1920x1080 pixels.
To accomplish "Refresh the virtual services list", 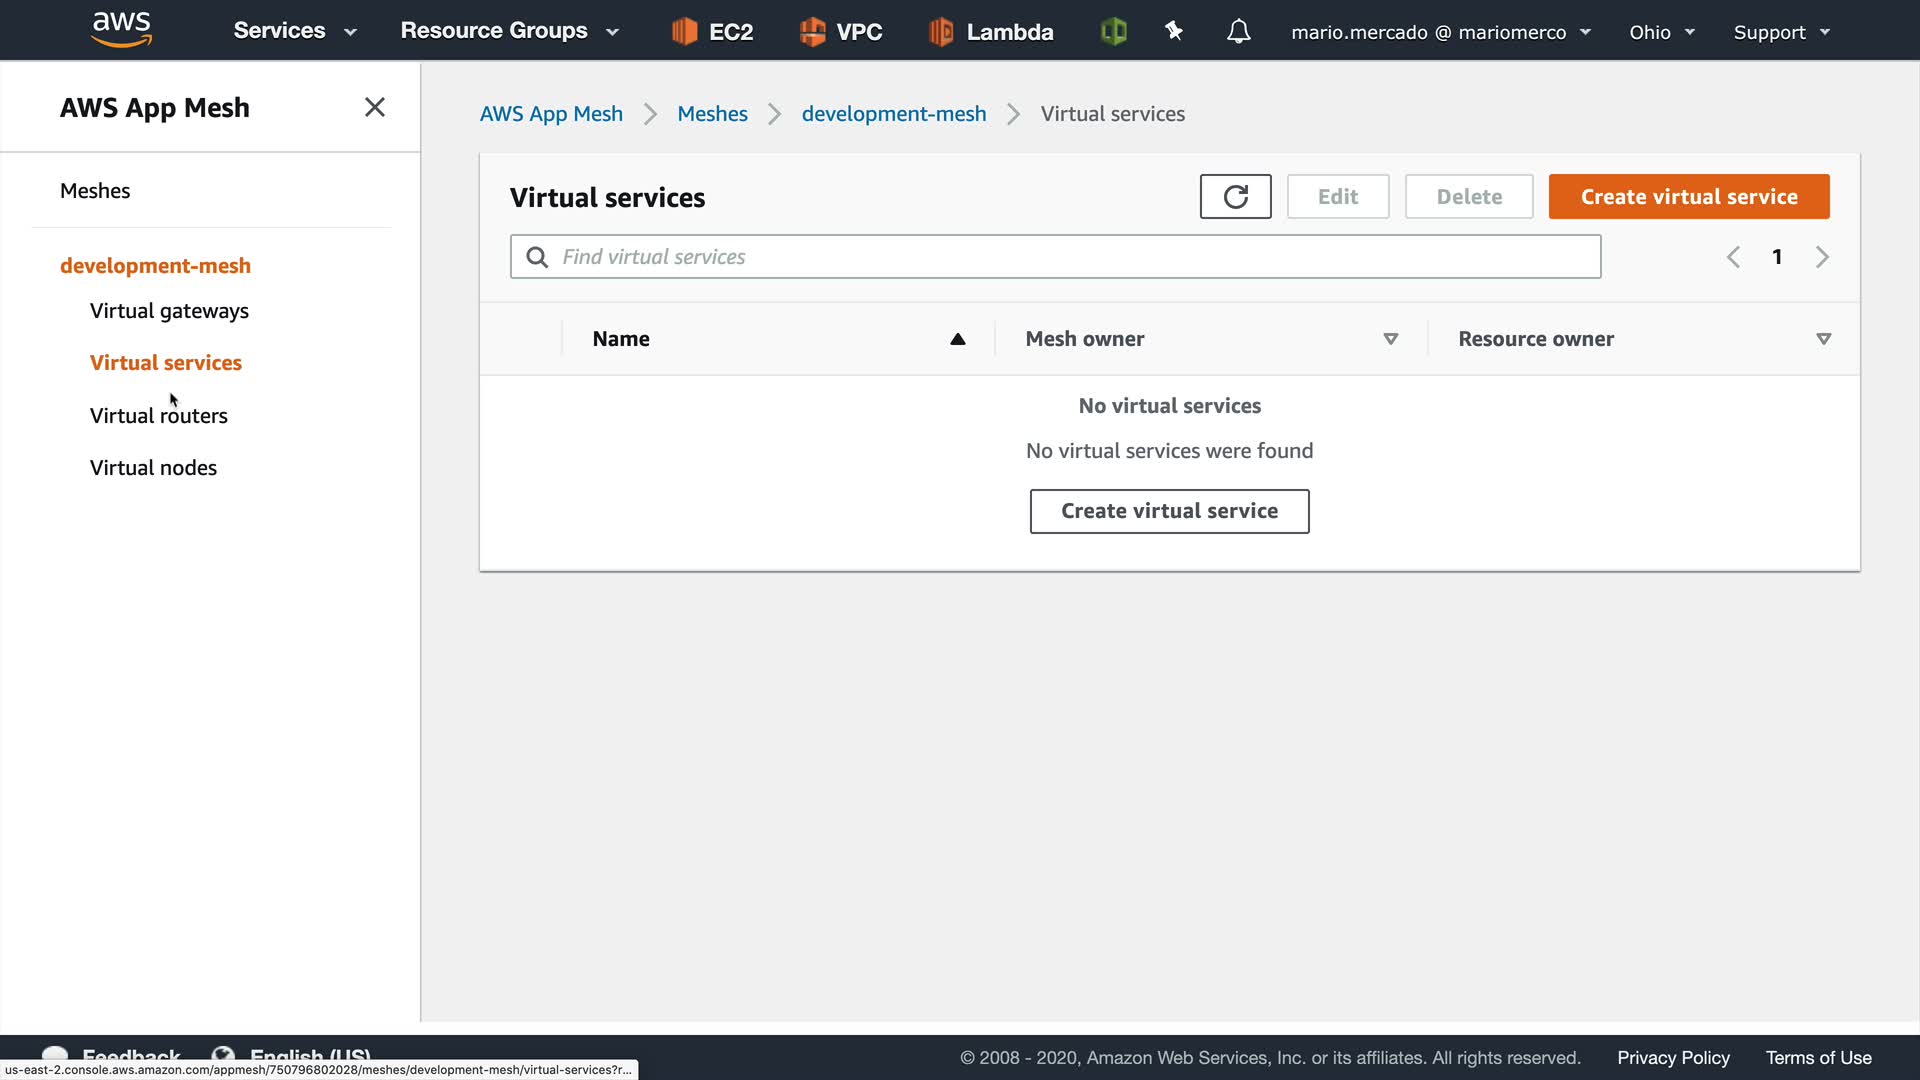I will click(x=1235, y=197).
